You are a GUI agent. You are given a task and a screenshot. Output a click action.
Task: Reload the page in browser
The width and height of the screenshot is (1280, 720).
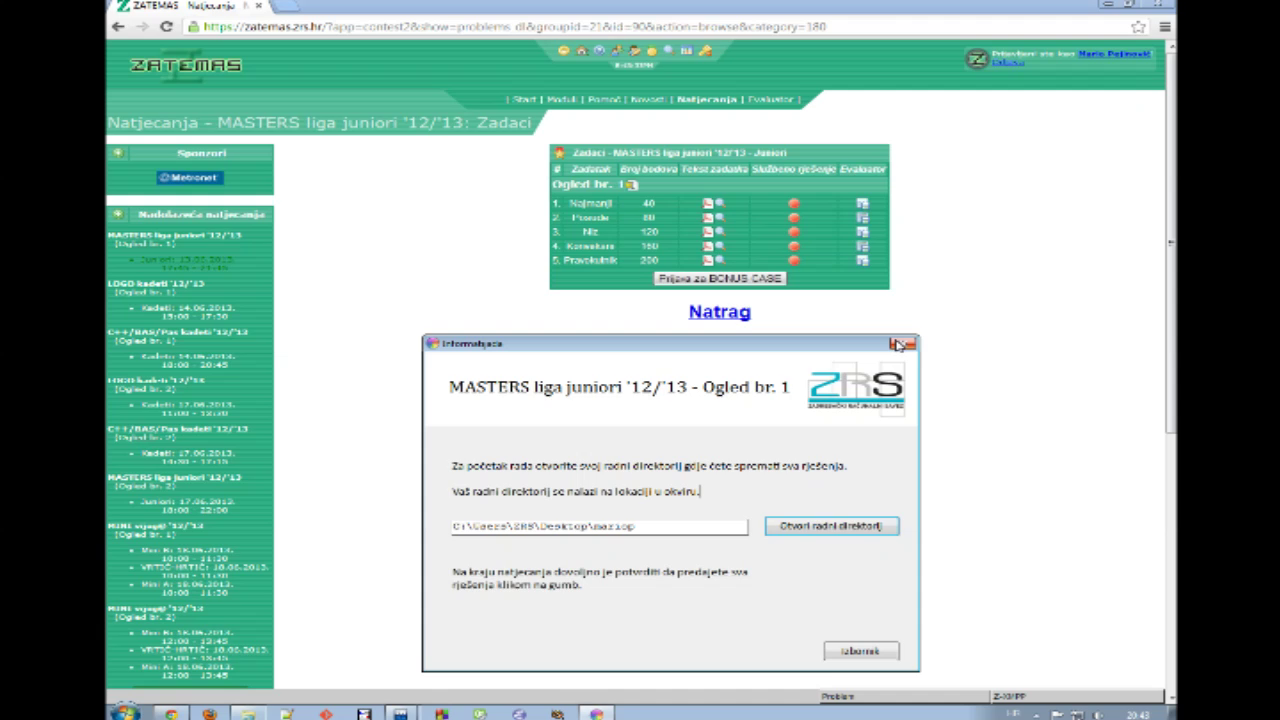167,27
